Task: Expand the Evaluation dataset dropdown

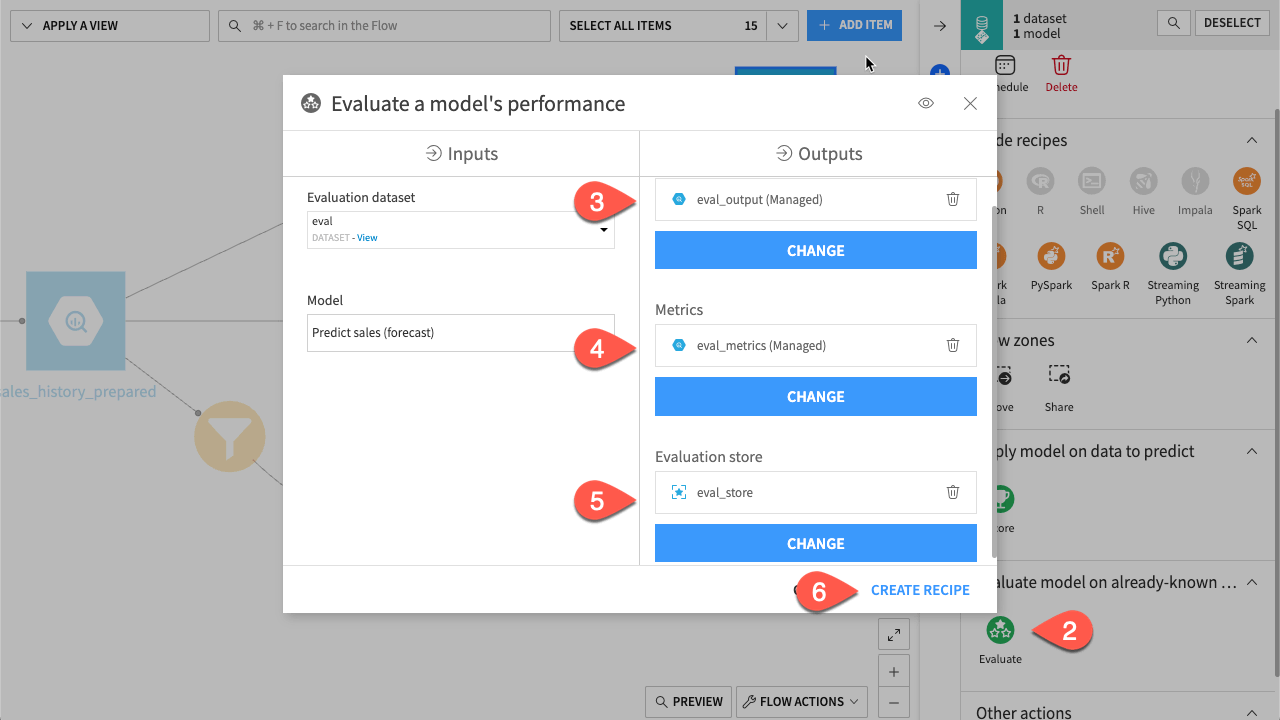Action: pos(603,229)
